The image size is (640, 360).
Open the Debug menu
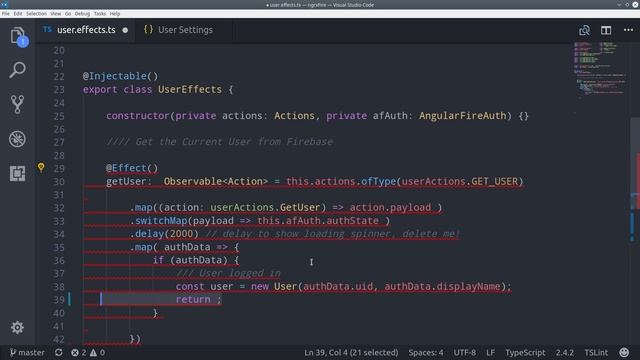(x=82, y=13)
